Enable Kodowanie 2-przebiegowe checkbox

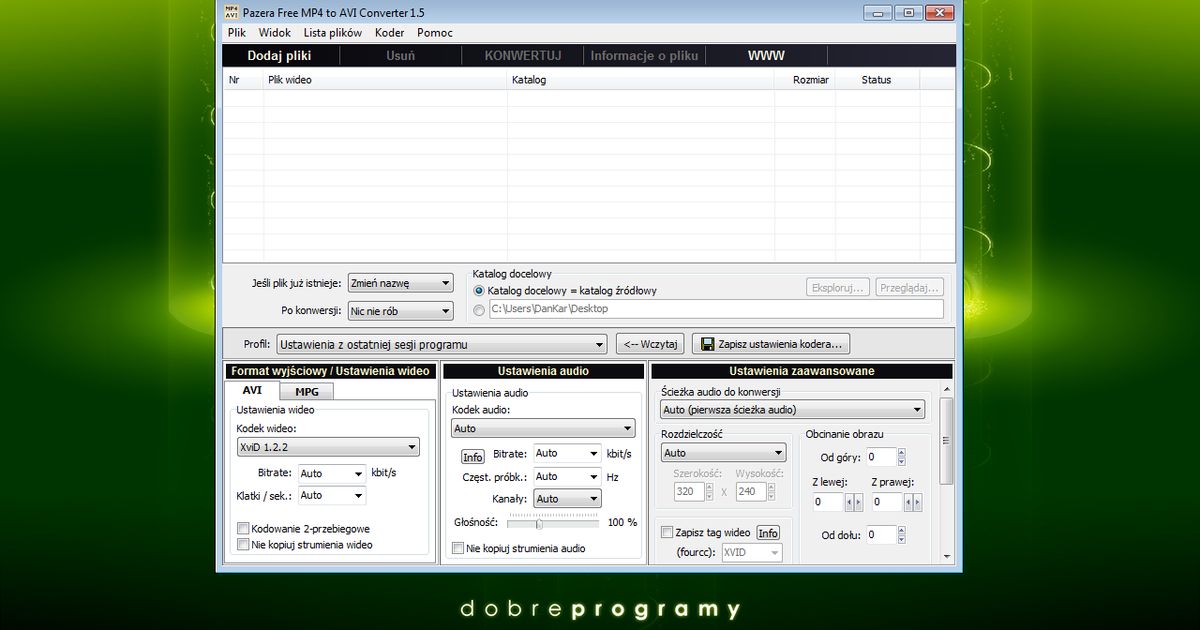click(243, 528)
